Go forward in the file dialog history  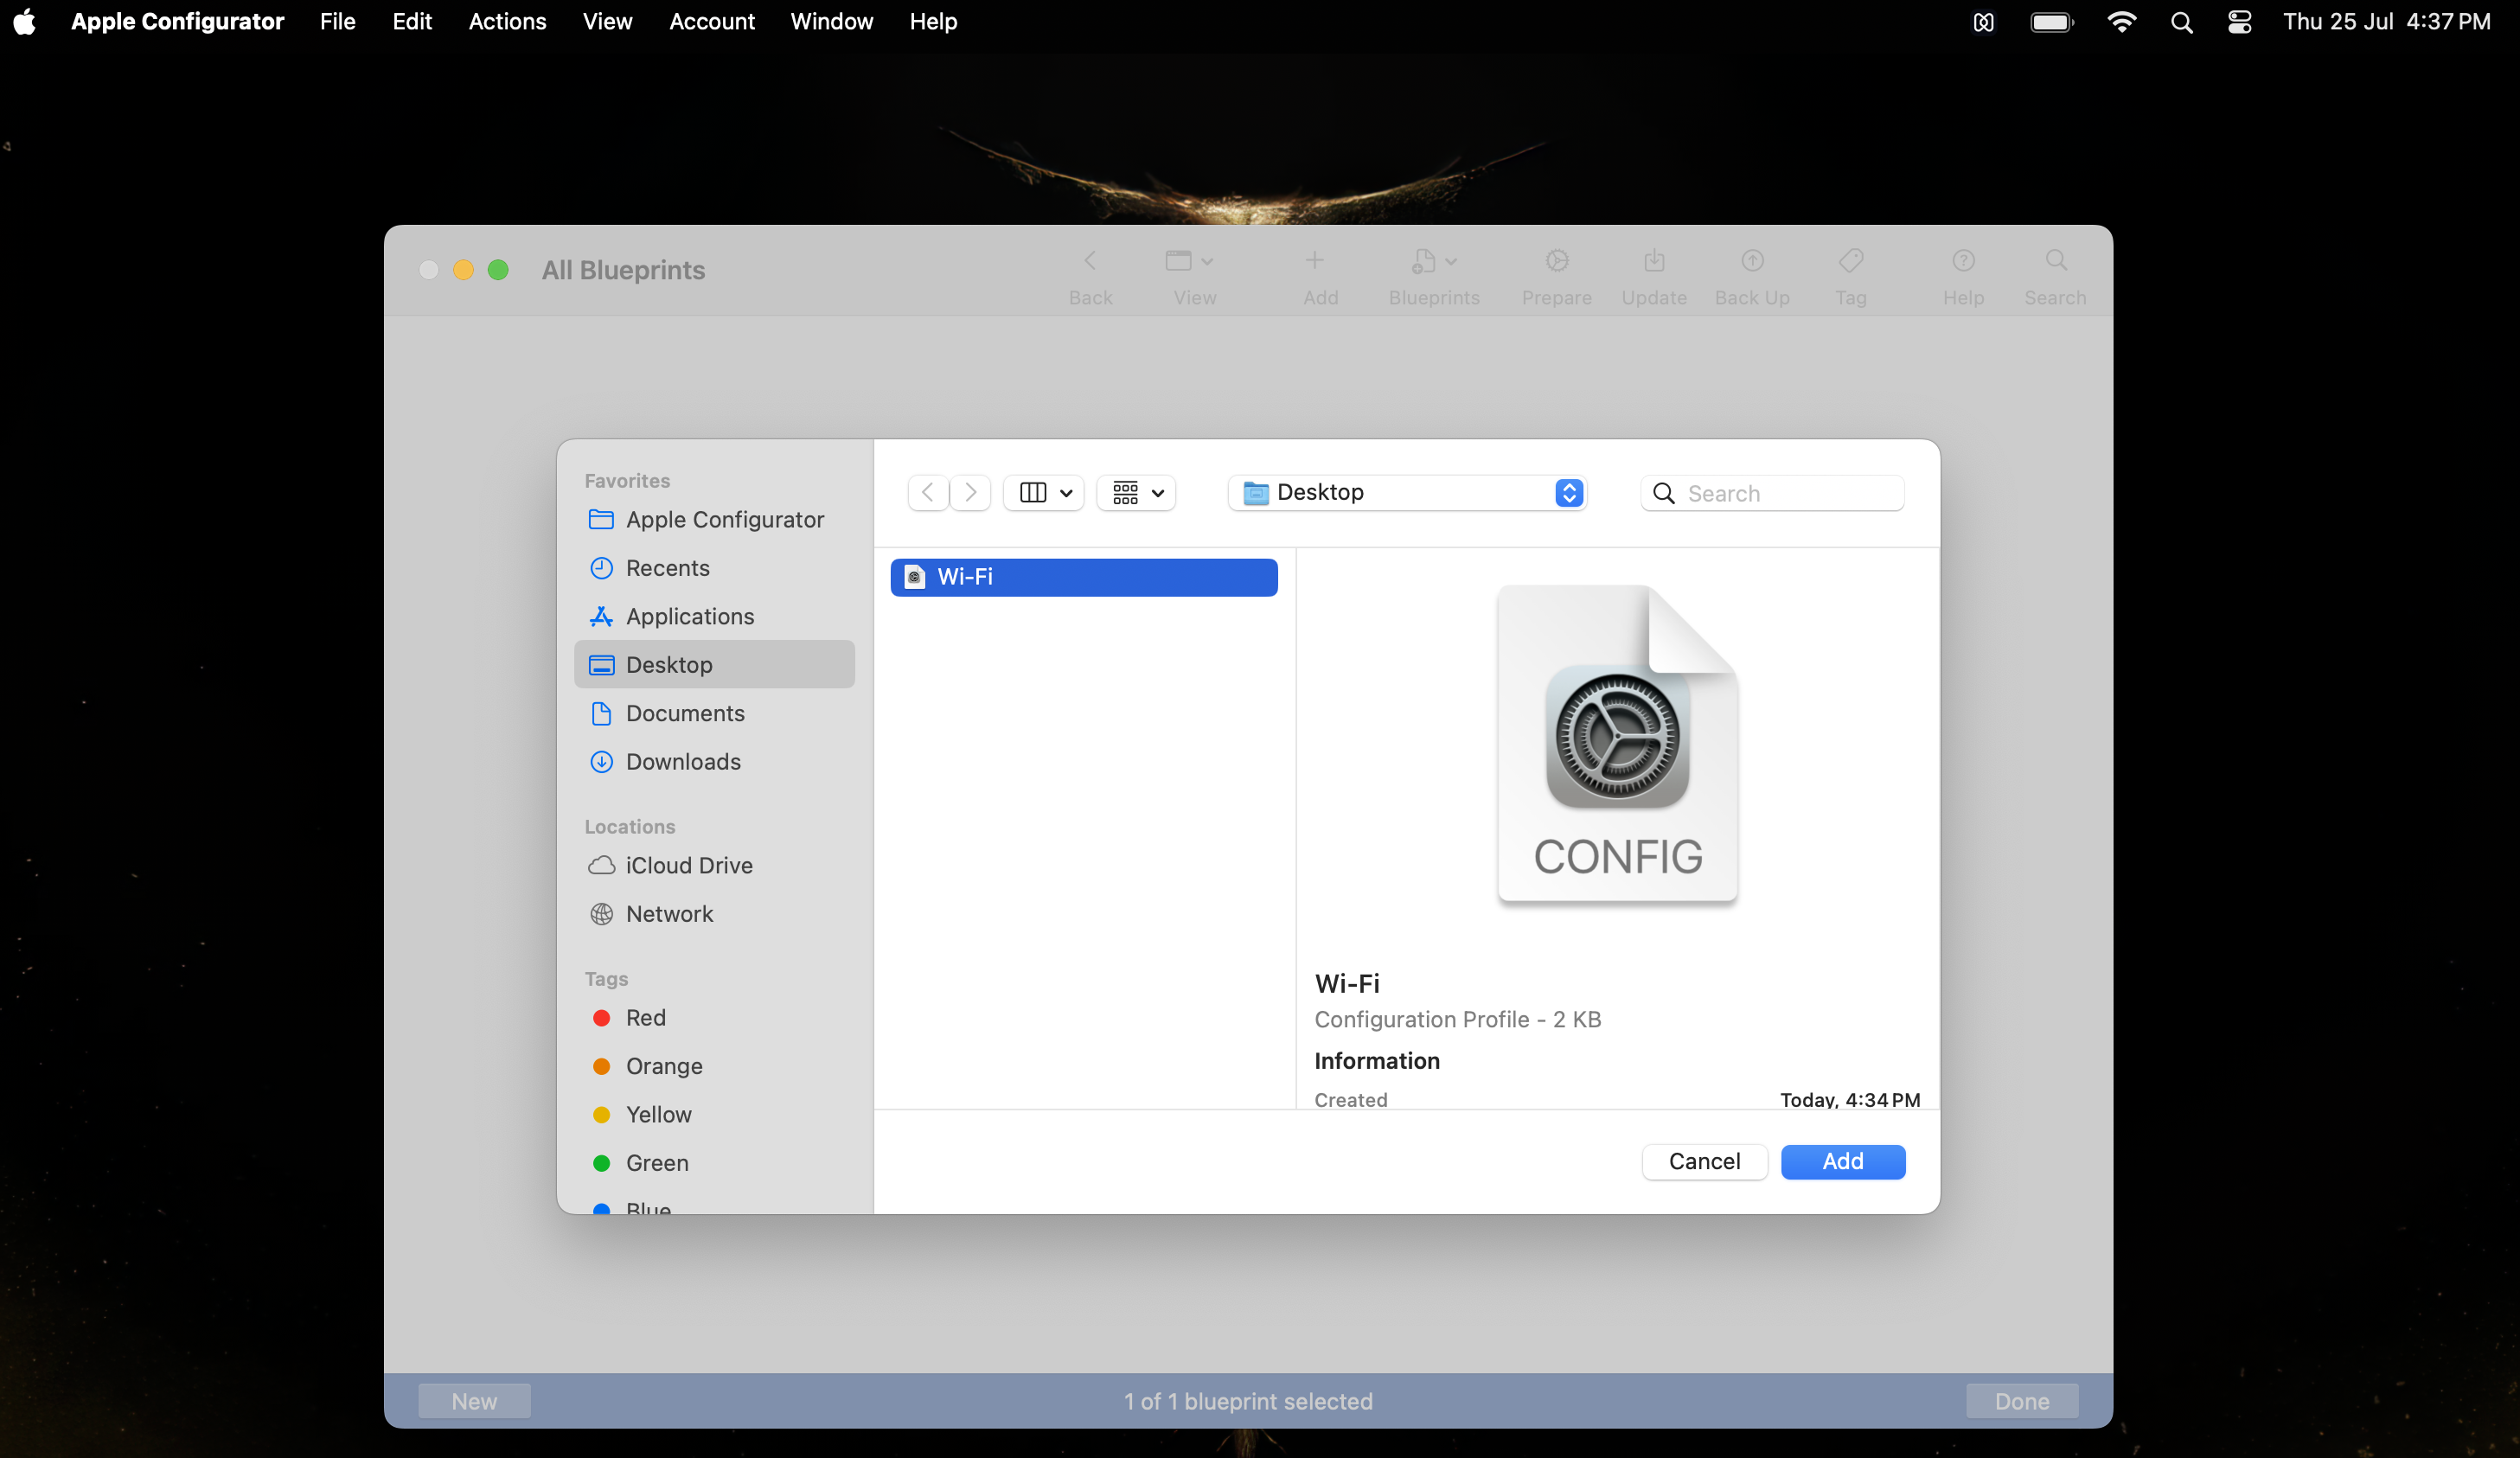coord(970,493)
